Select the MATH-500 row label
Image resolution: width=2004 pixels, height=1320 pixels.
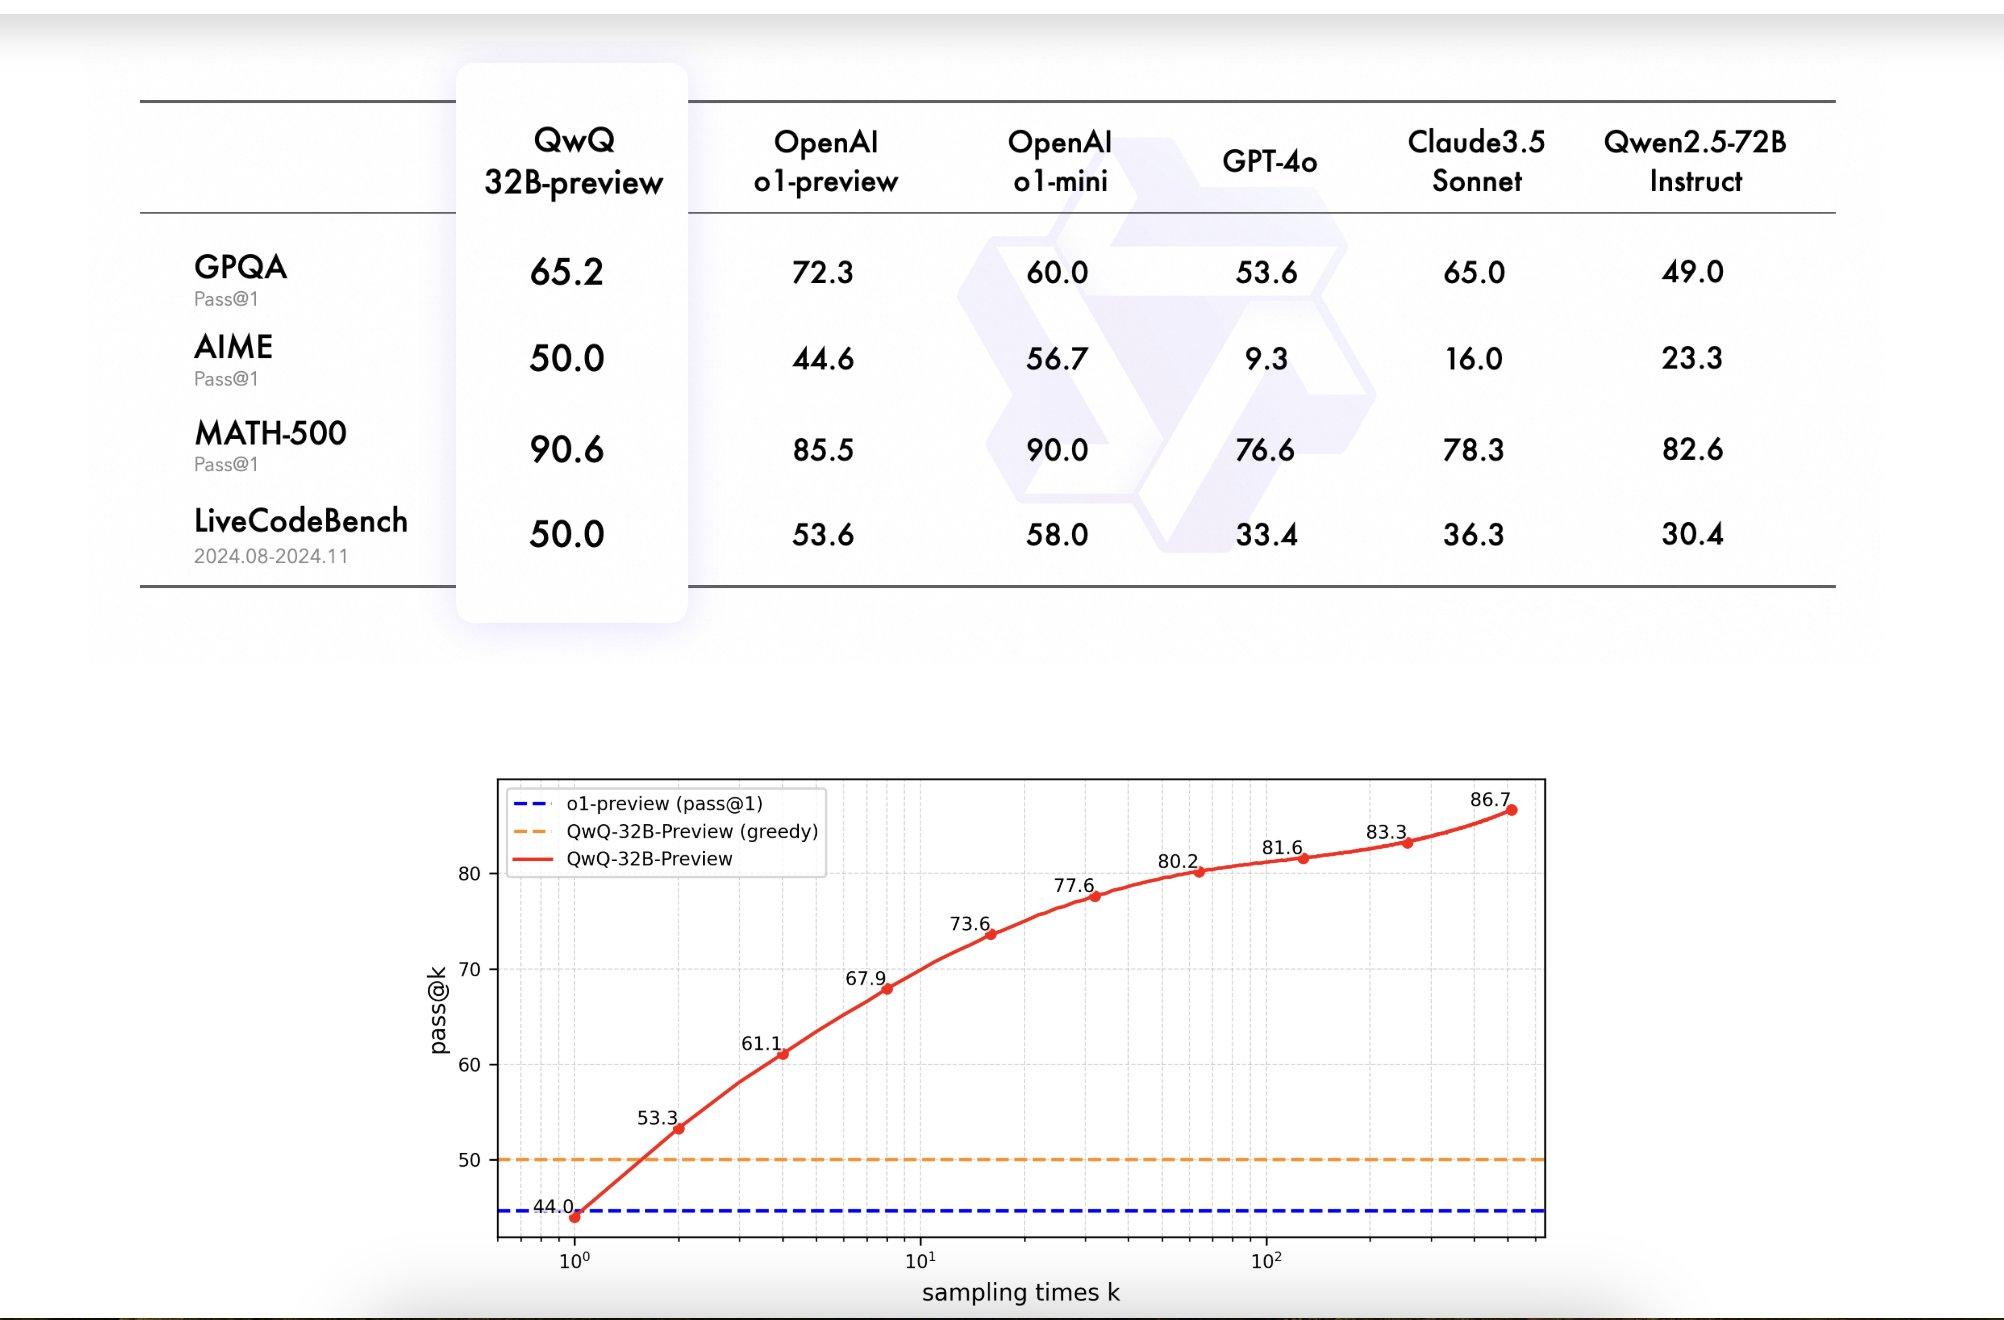pos(270,433)
